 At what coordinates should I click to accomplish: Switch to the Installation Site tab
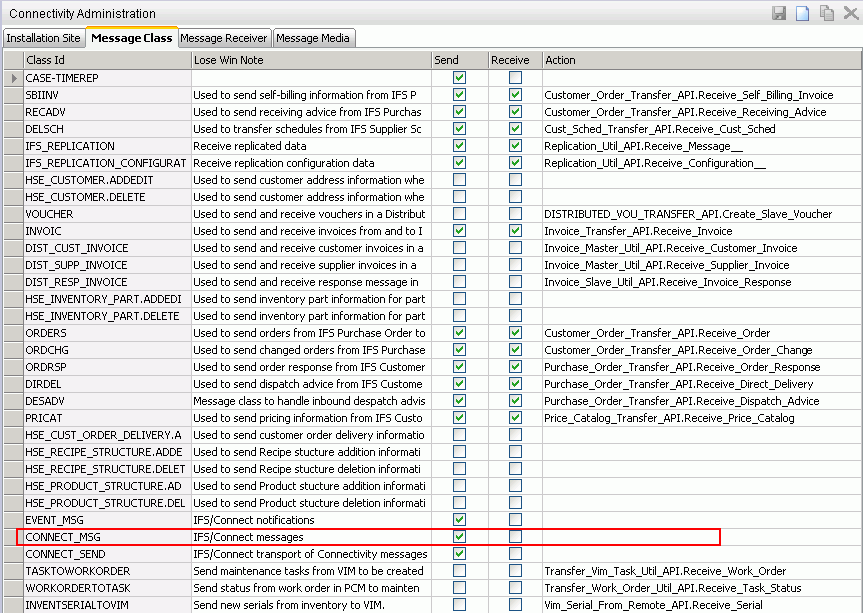click(x=43, y=38)
